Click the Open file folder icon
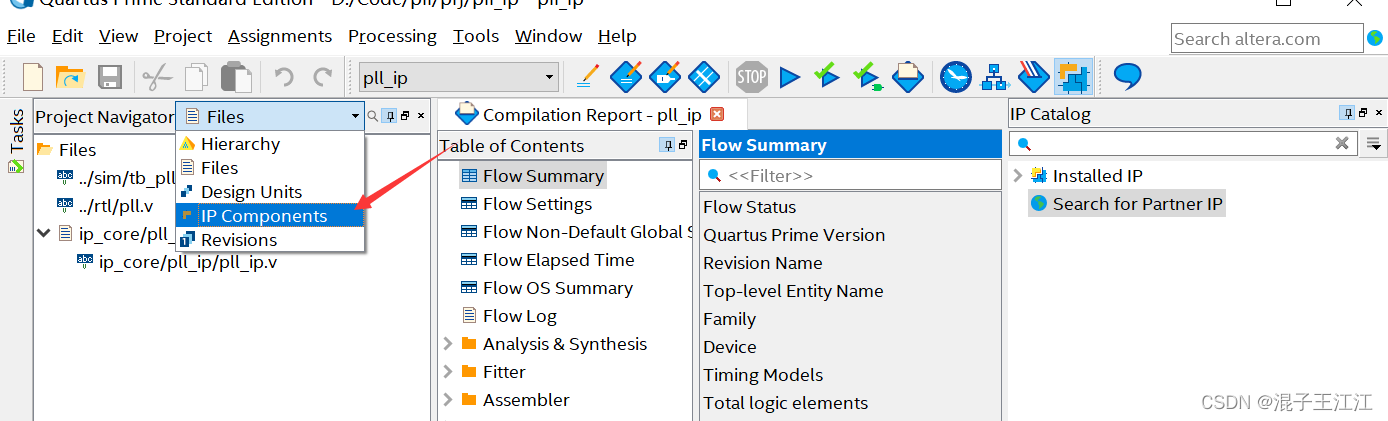 coord(70,76)
